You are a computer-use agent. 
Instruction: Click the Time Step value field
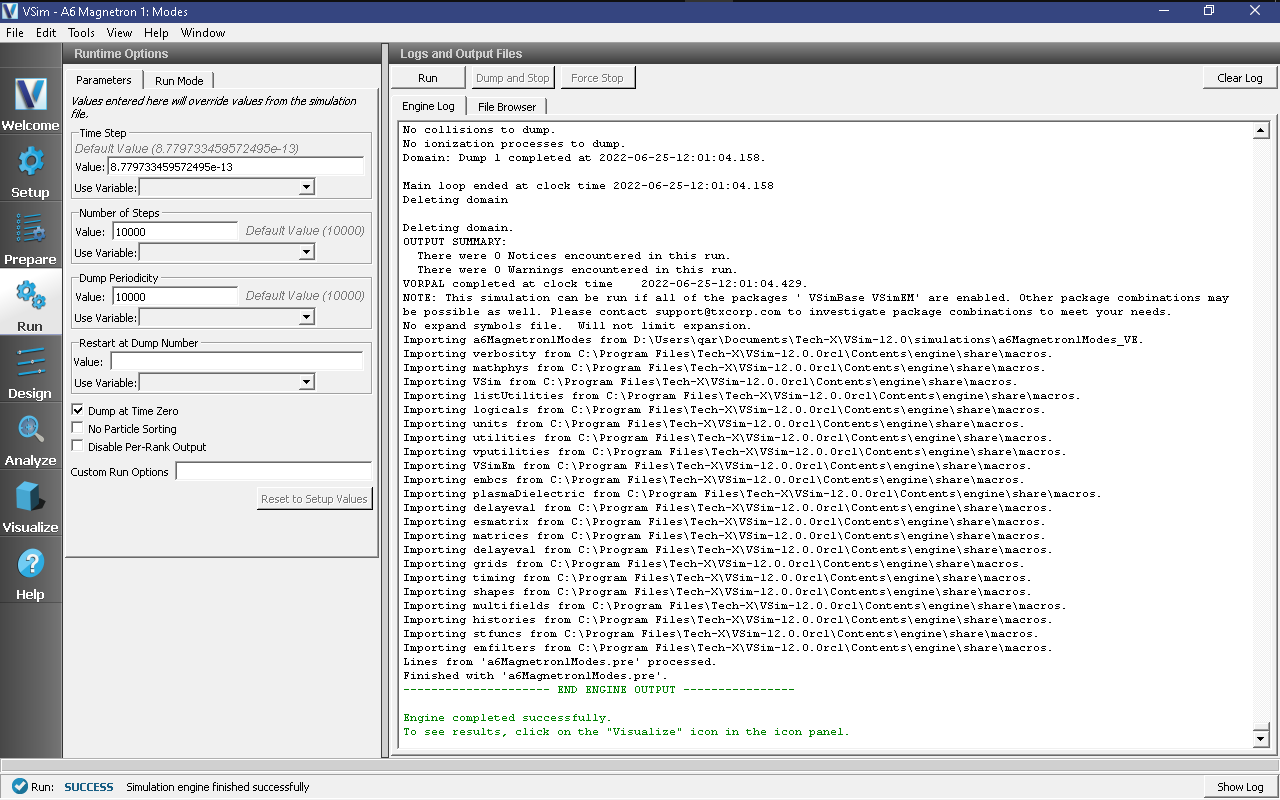[x=235, y=167]
